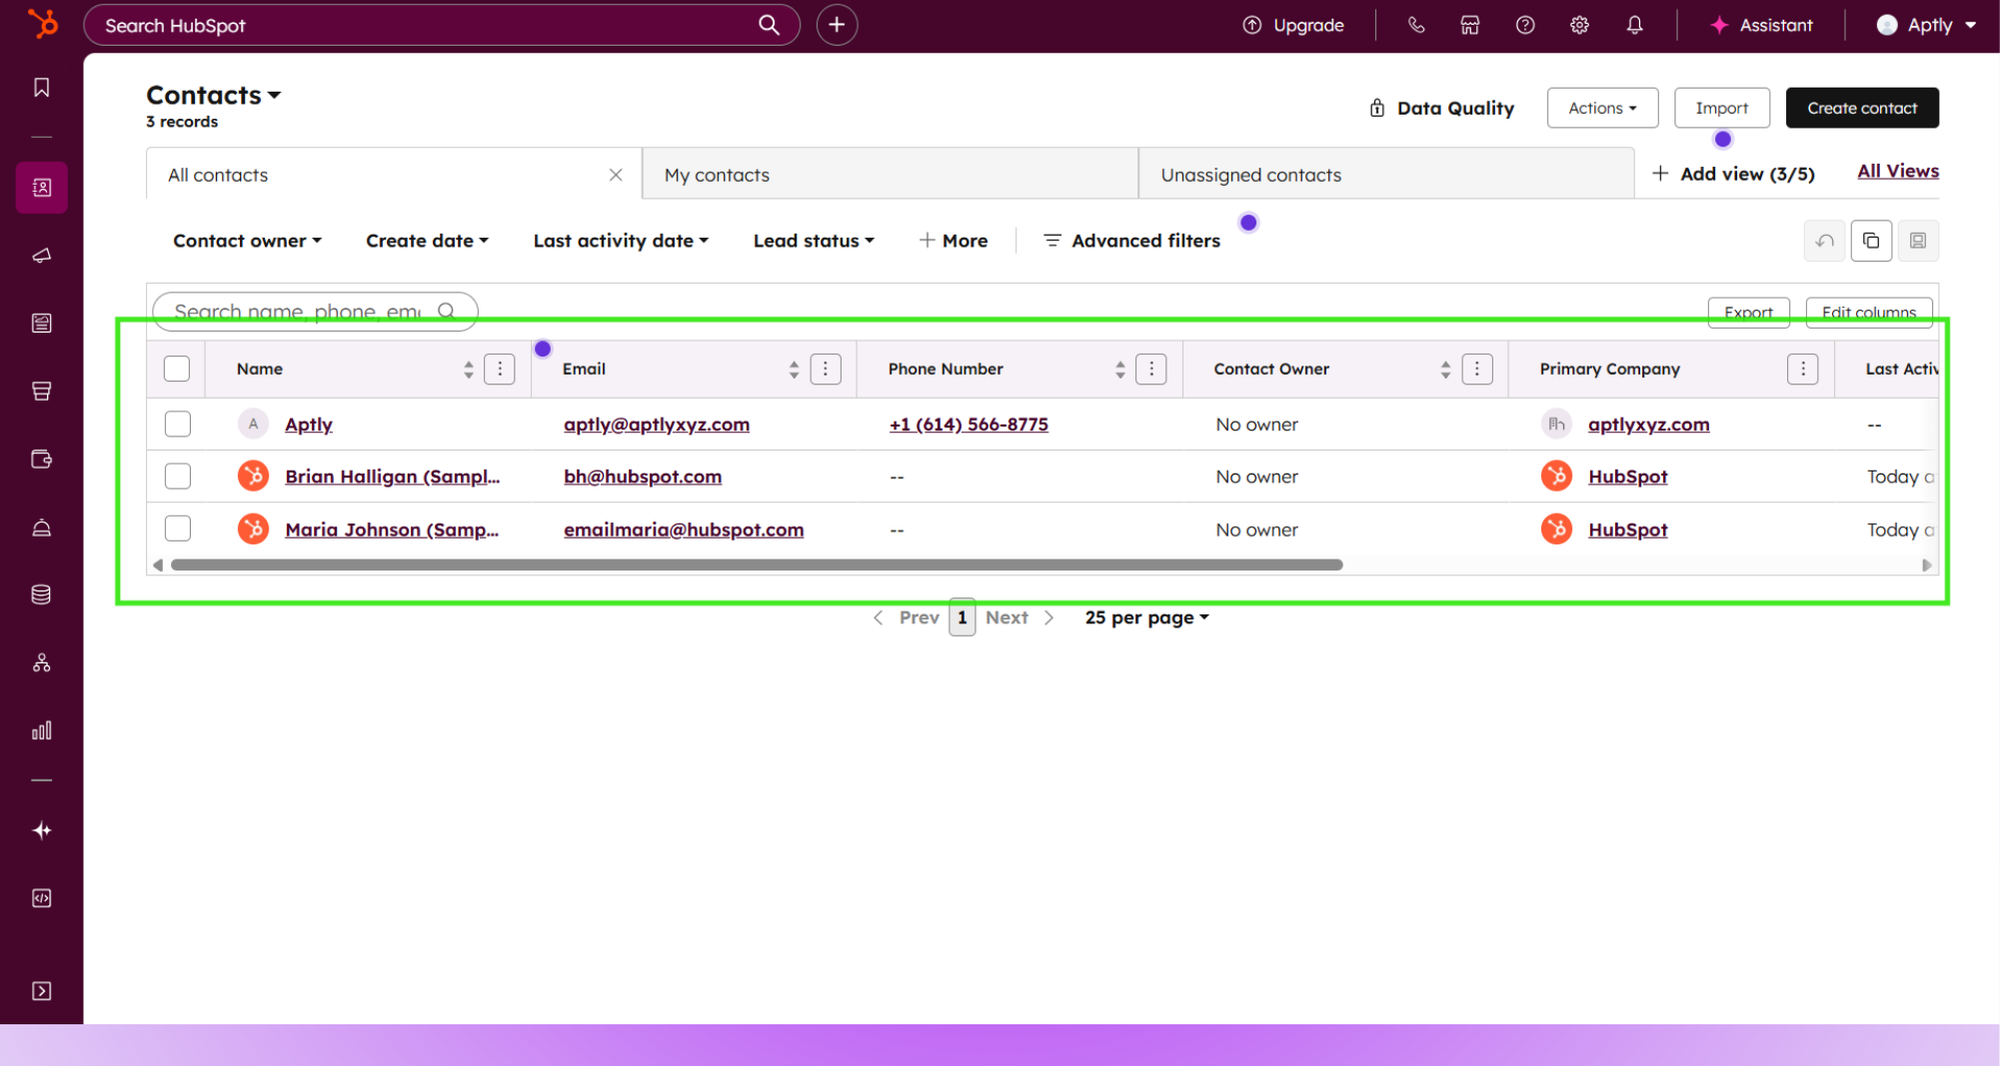The height and width of the screenshot is (1066, 2000).
Task: Open the Service bell sidebar icon
Action: click(x=42, y=527)
